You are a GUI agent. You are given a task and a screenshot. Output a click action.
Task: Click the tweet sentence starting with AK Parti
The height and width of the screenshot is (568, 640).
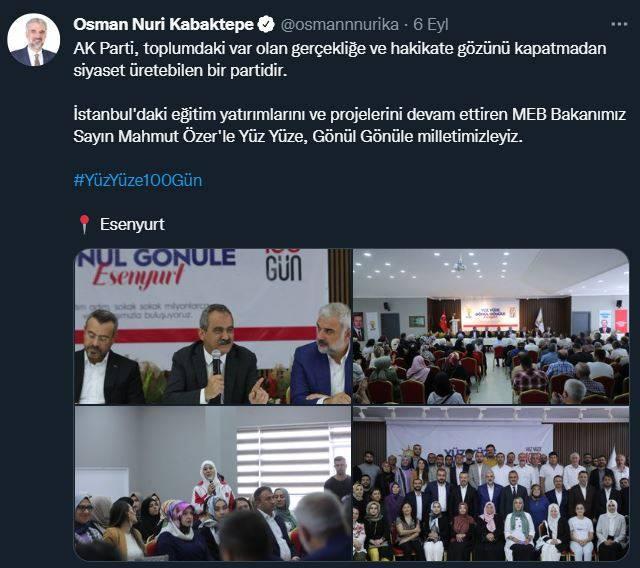(x=340, y=59)
